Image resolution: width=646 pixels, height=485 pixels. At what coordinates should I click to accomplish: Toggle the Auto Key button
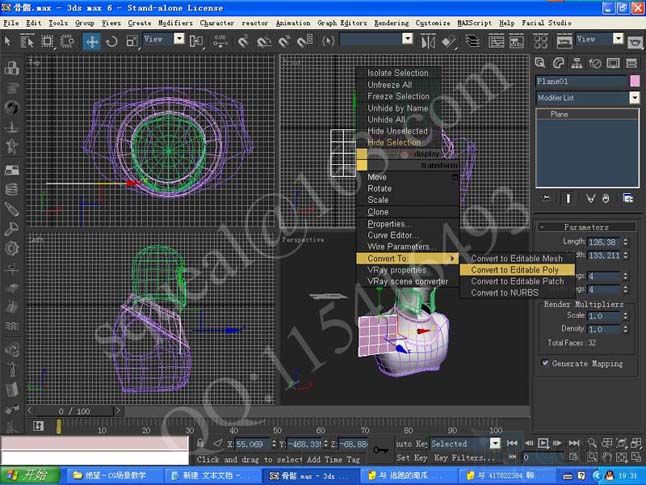pos(411,444)
